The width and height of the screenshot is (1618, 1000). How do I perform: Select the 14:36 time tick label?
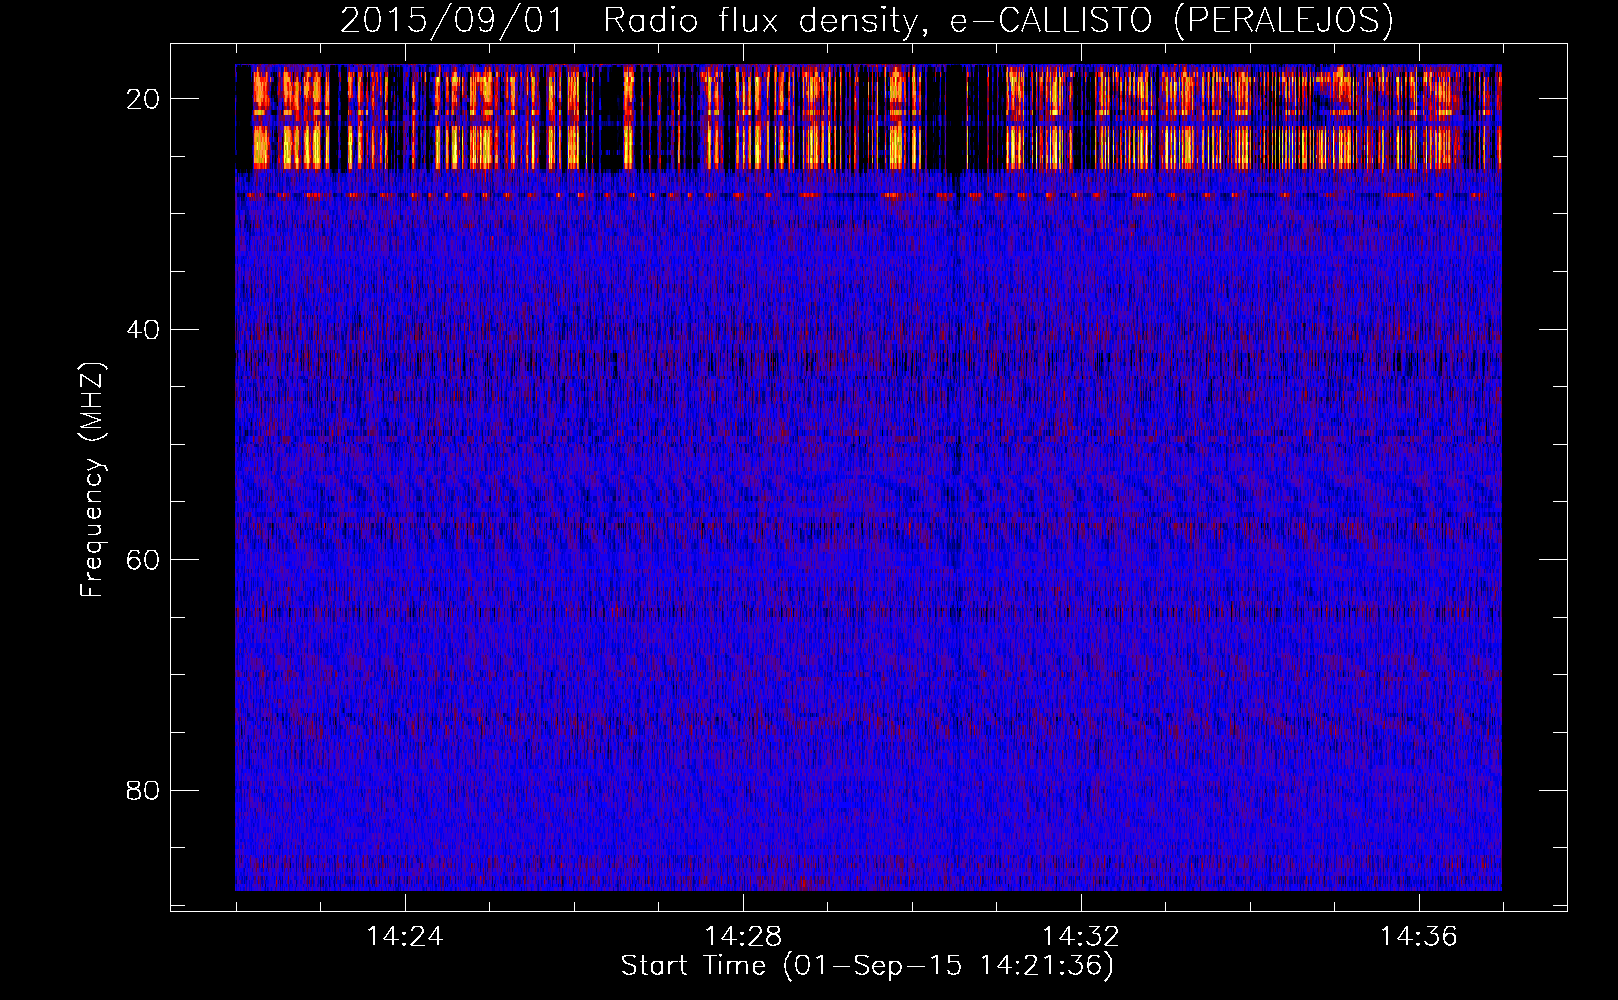click(1418, 937)
